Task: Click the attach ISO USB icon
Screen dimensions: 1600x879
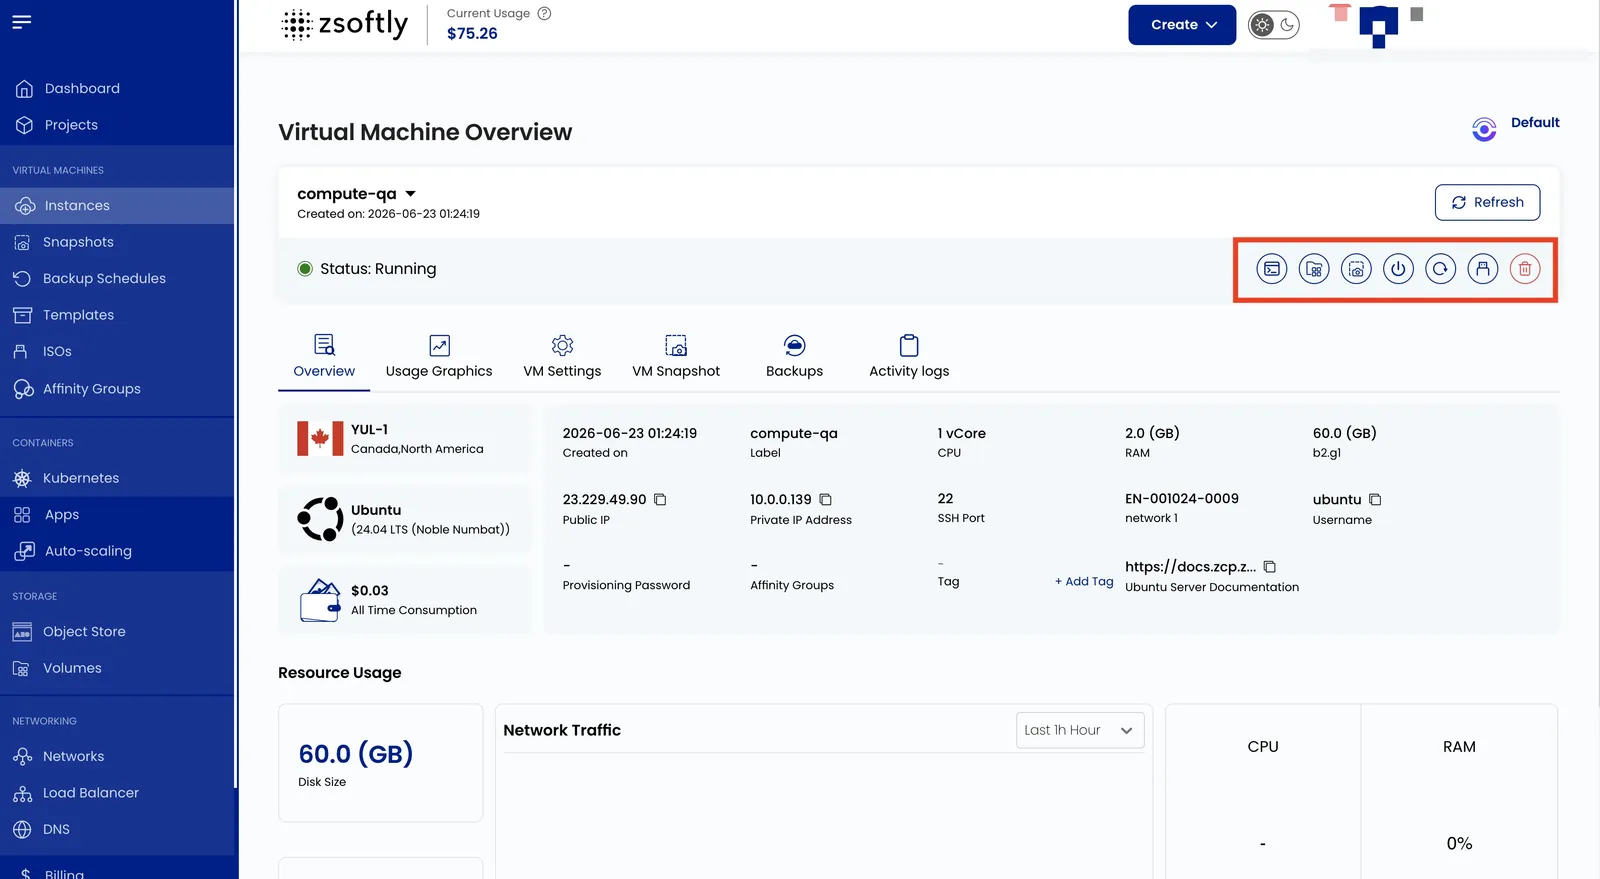Action: pos(1483,269)
